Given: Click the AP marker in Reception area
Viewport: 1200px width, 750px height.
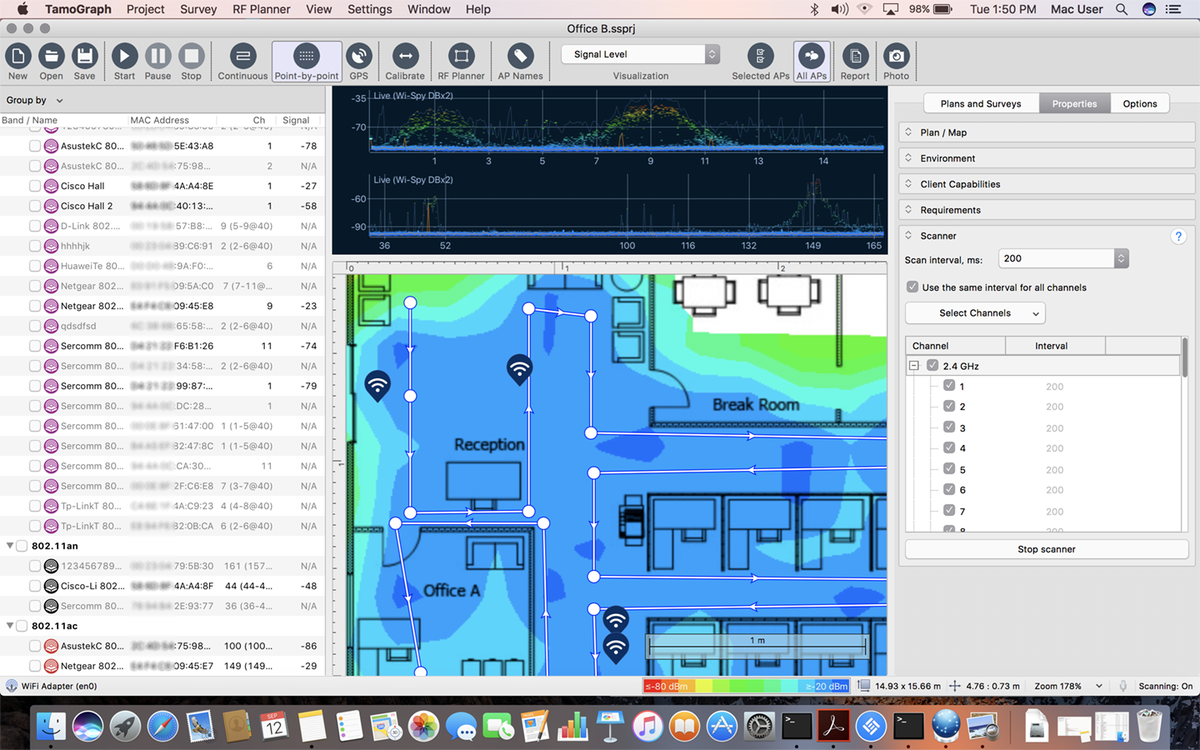Looking at the screenshot, I should tap(518, 370).
